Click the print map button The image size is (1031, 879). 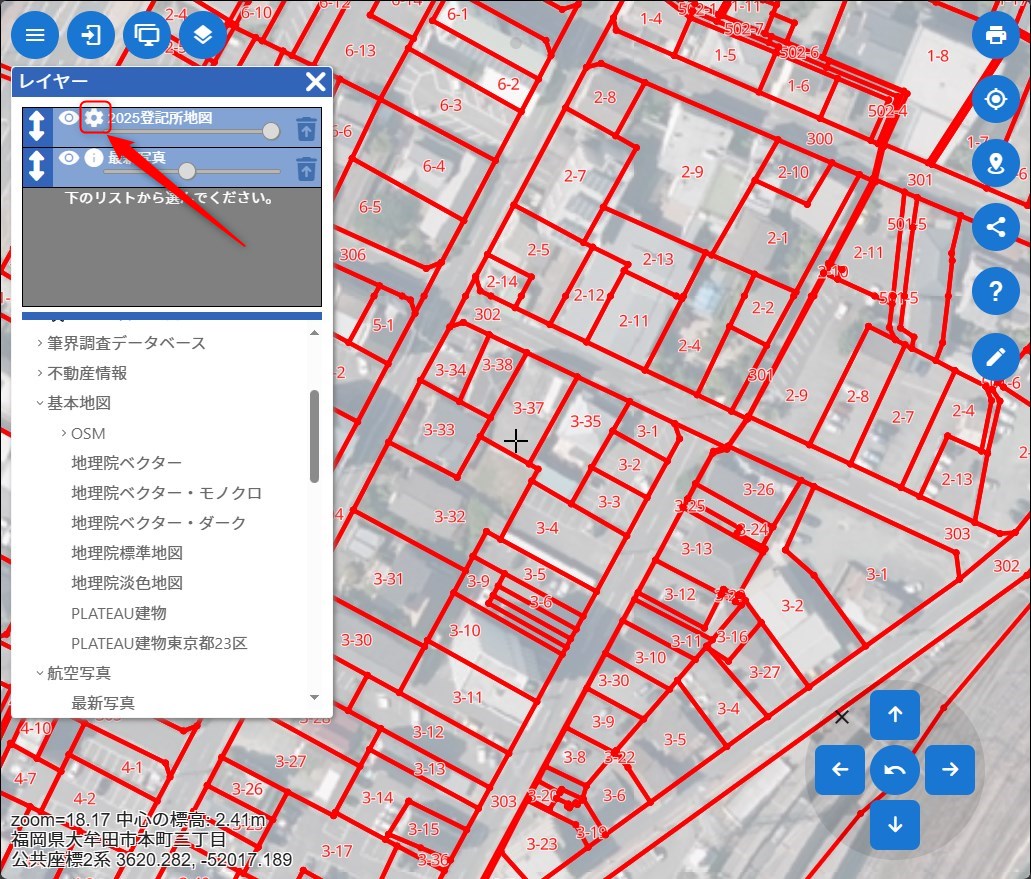[x=995, y=36]
